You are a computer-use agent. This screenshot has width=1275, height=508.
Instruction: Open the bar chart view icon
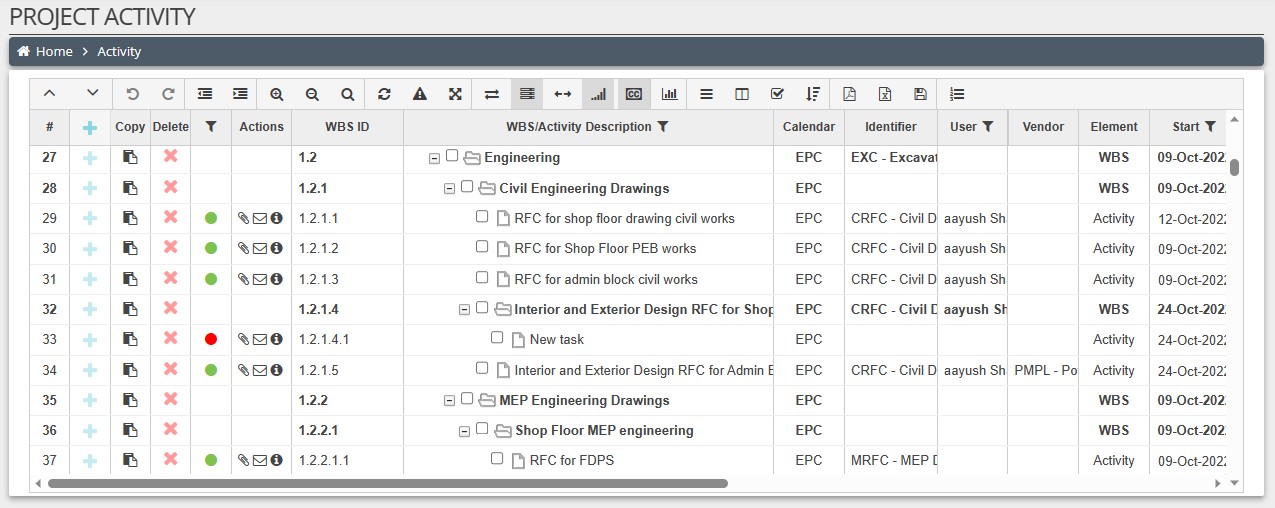tap(669, 94)
